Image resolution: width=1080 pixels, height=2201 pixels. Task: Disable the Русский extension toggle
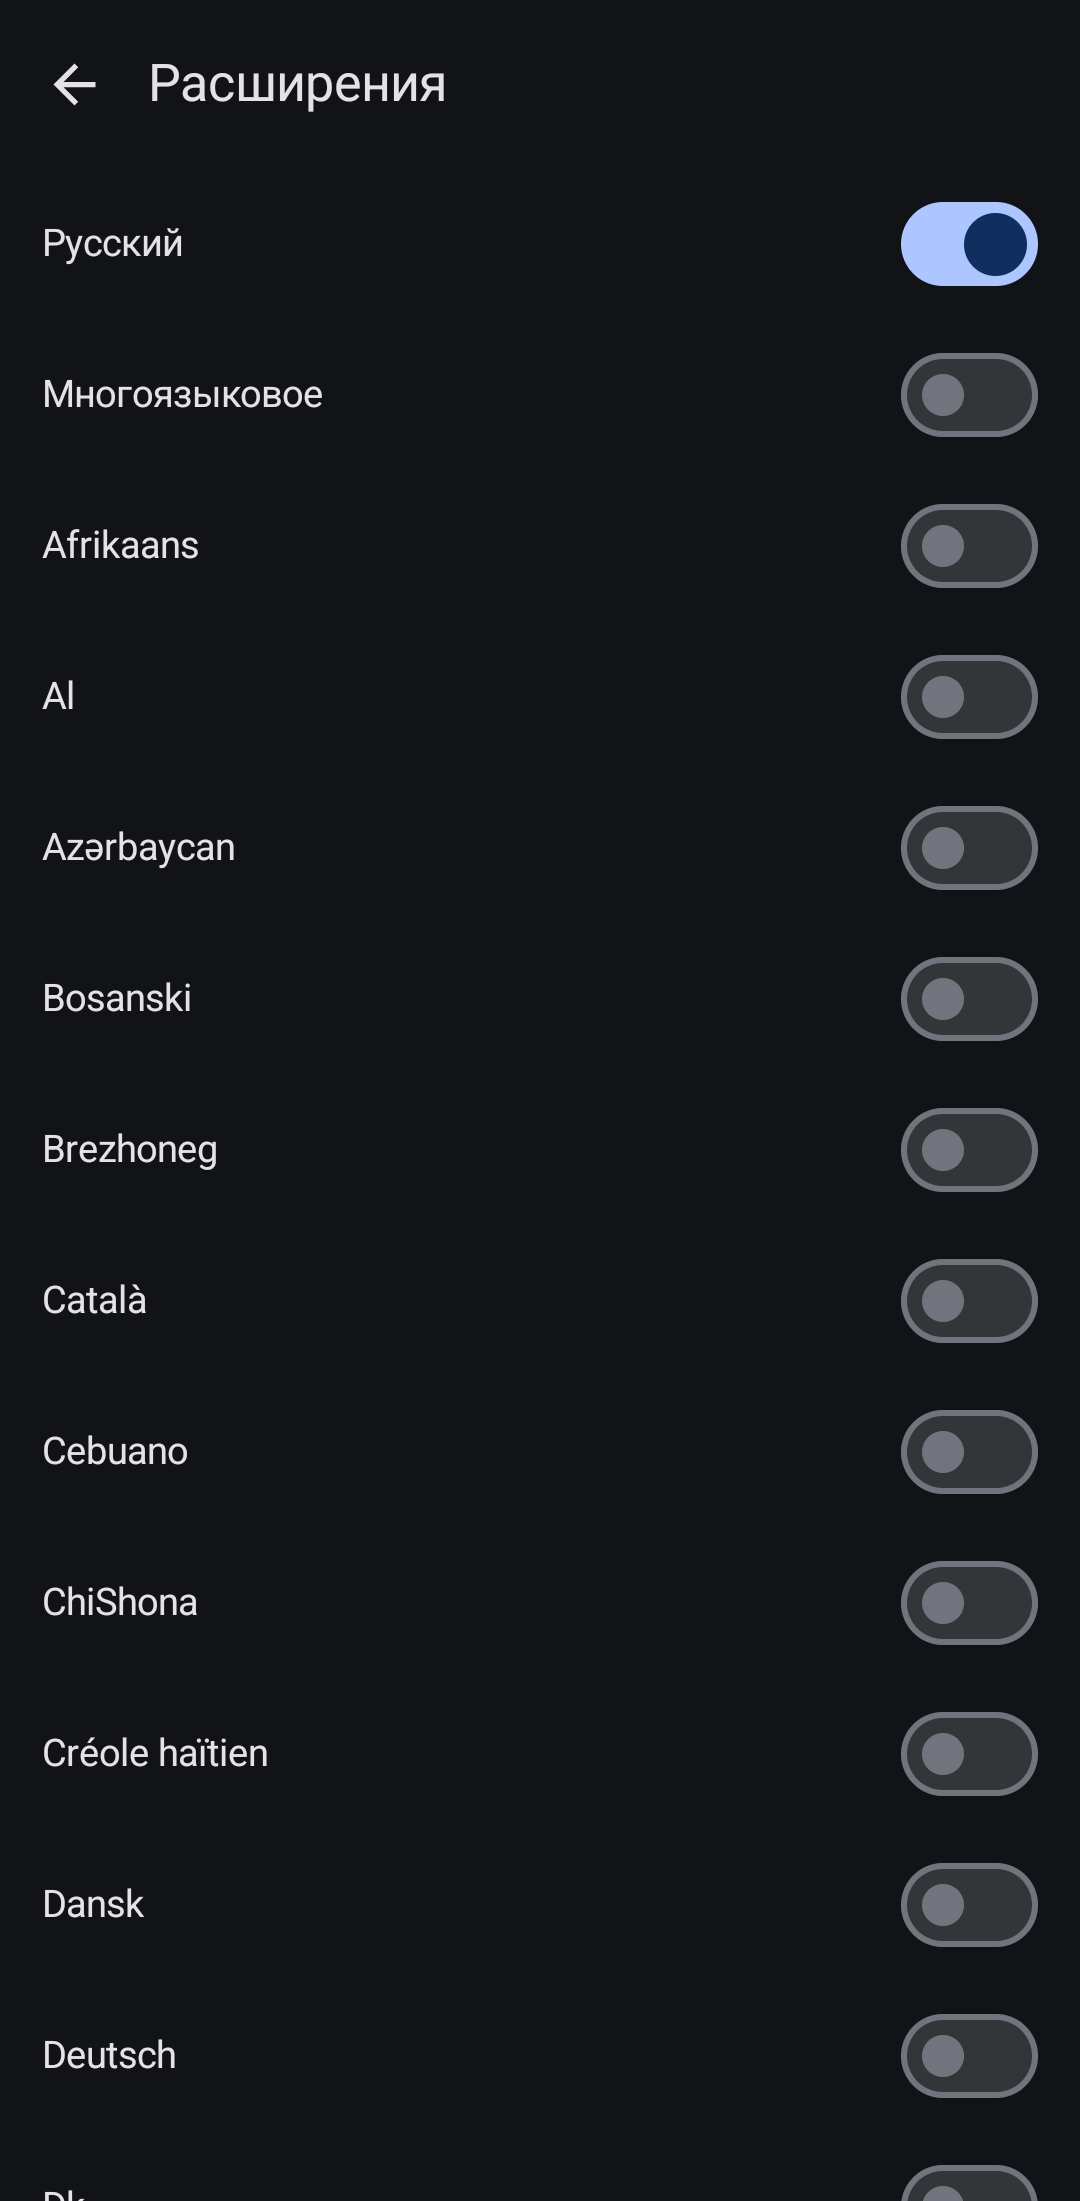[x=968, y=244]
